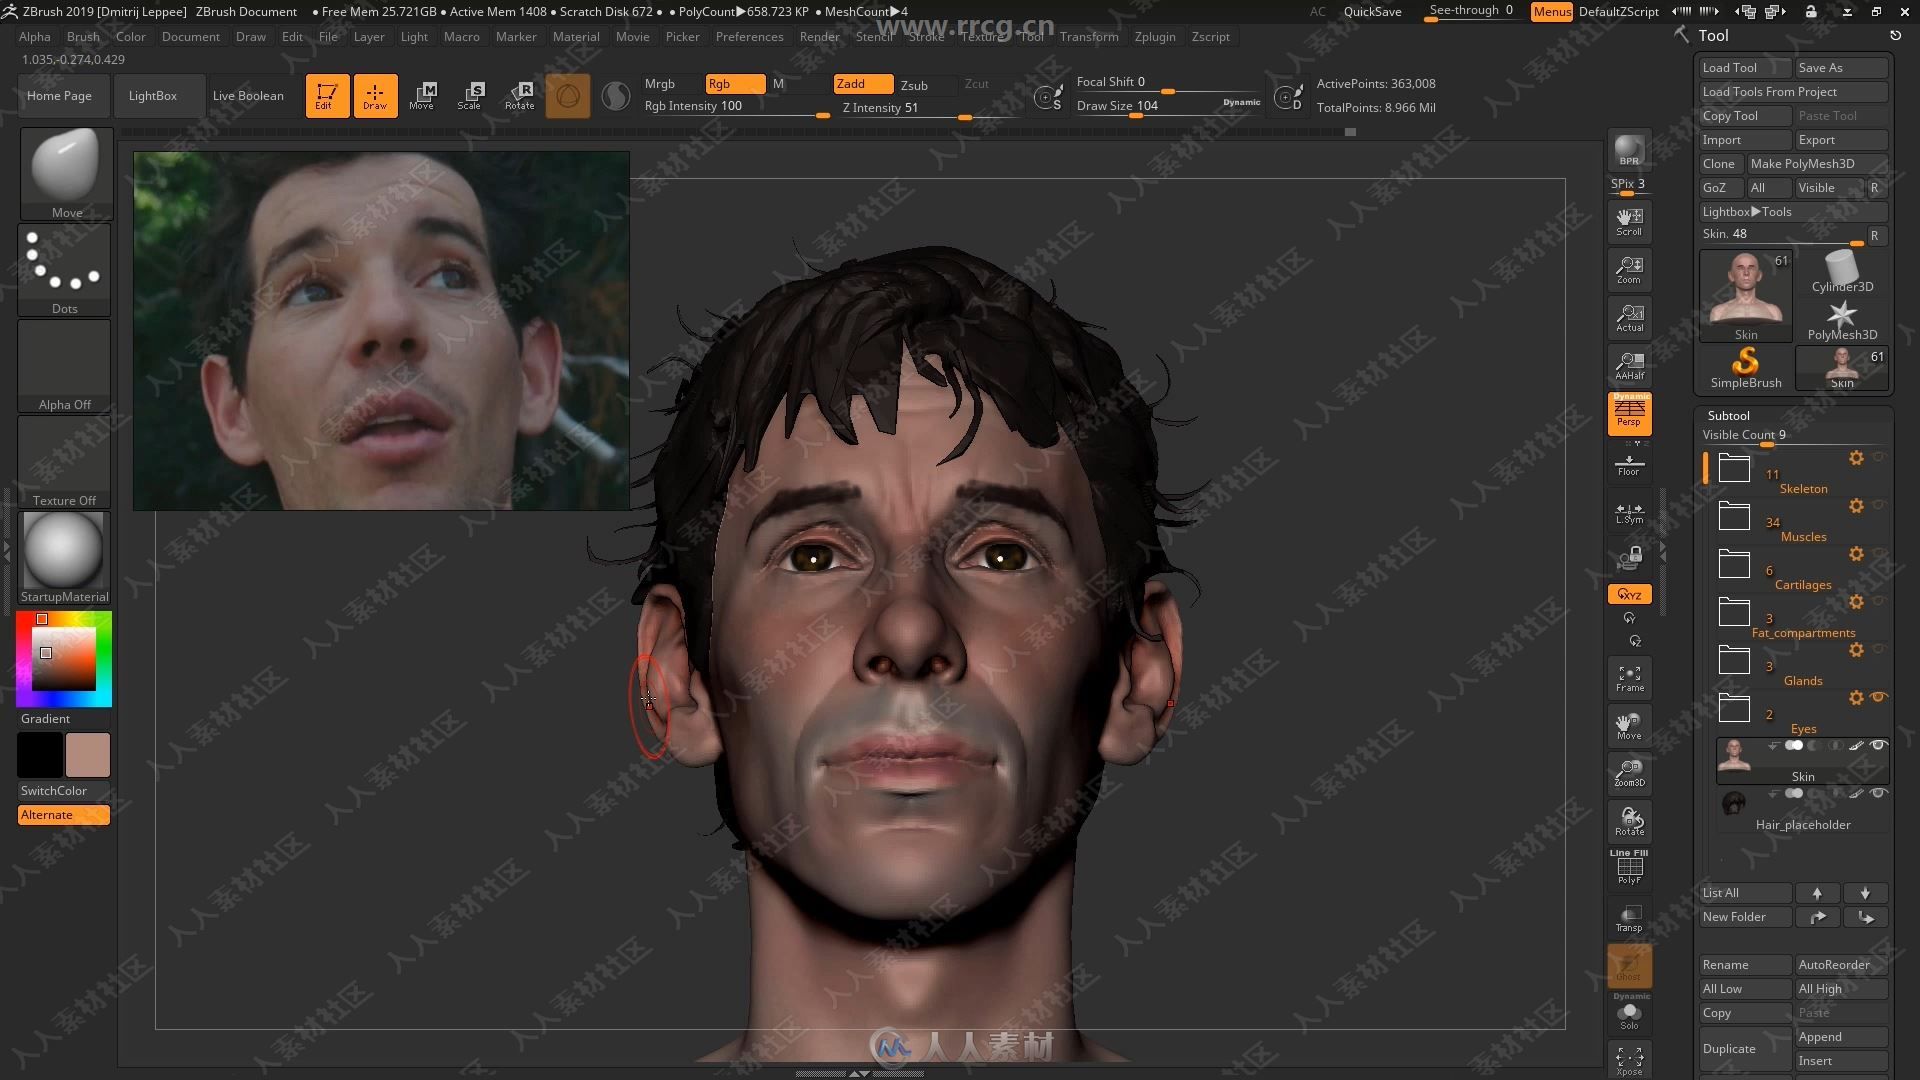Screen dimensions: 1920x1080
Task: Select the Move transform tool in top shelf
Action: [x=422, y=96]
